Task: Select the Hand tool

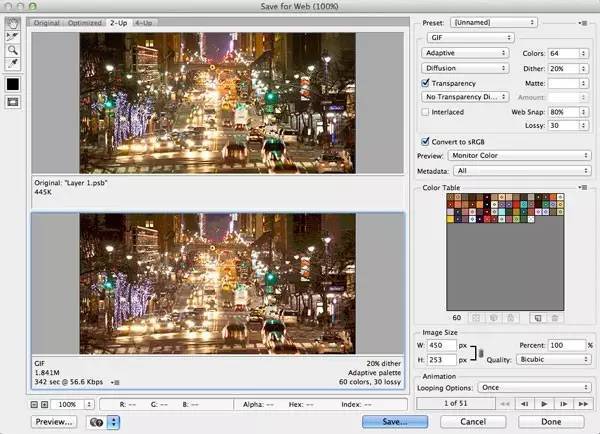Action: 14,23
